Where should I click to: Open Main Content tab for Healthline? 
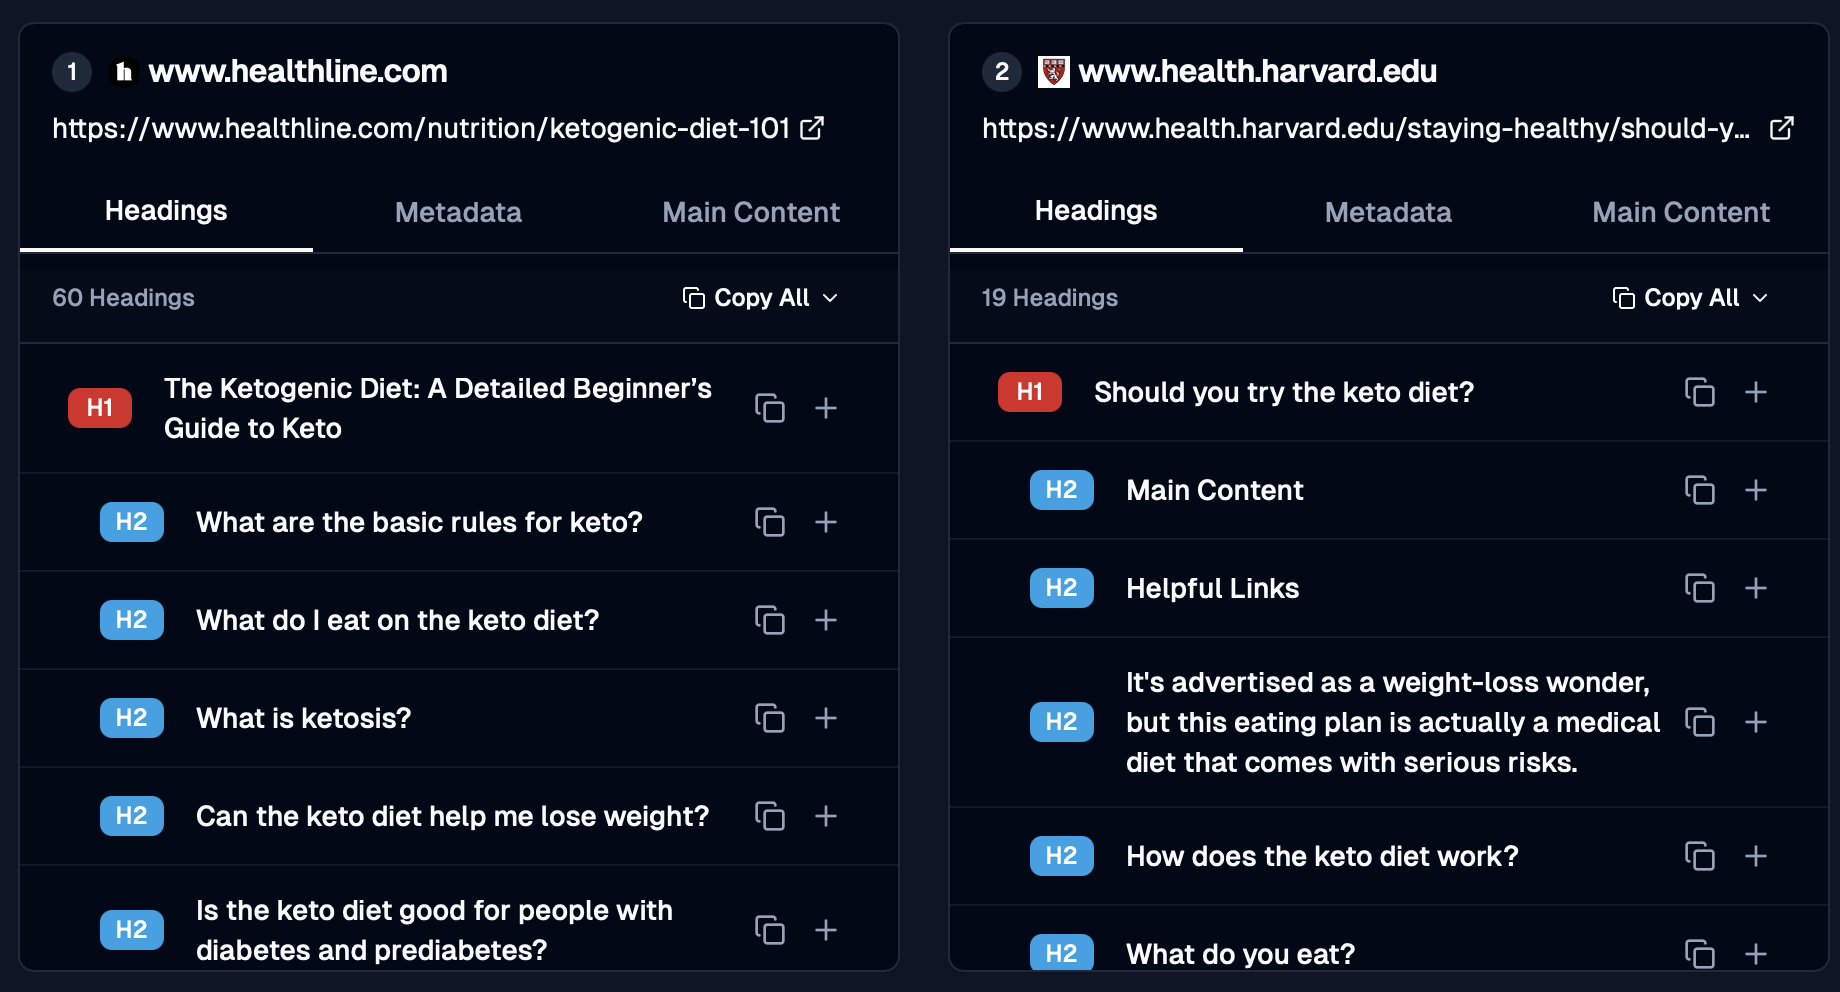[x=750, y=212]
